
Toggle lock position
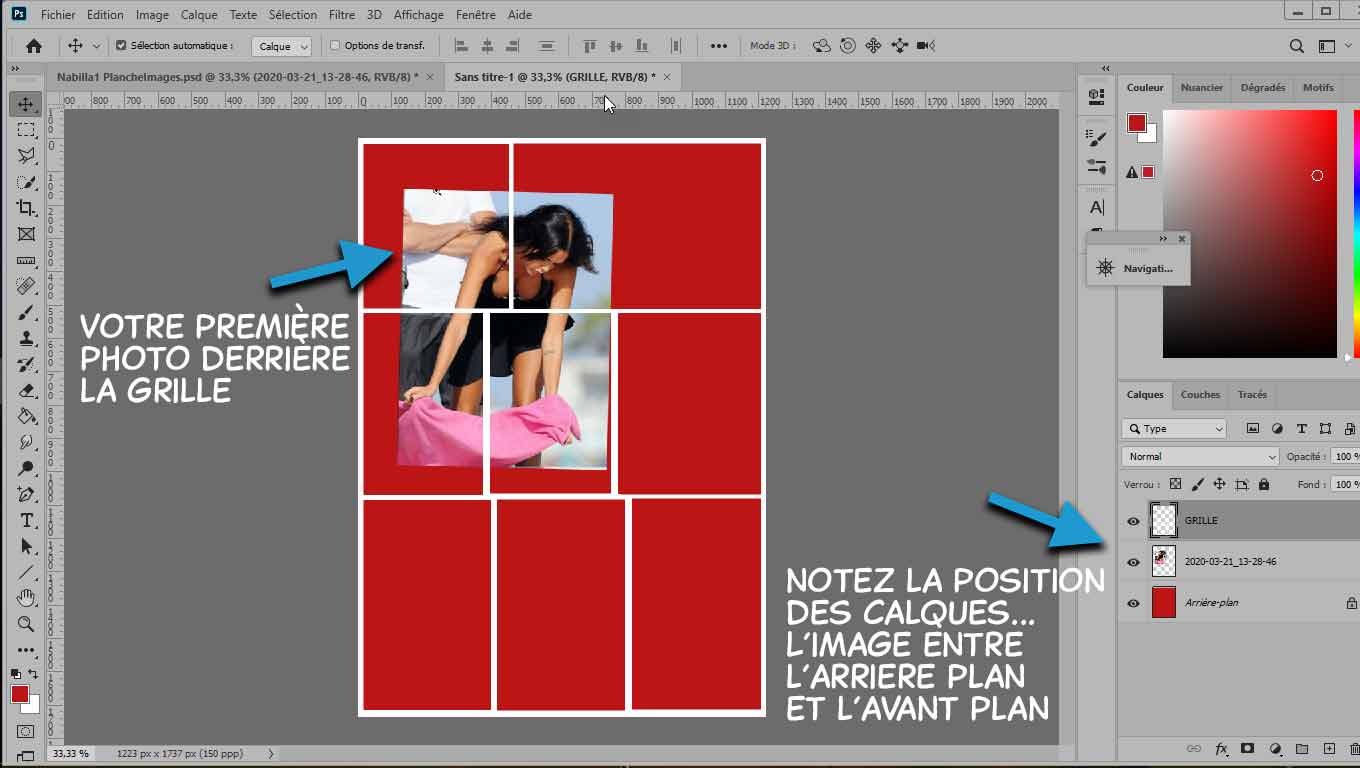pyautogui.click(x=1220, y=484)
